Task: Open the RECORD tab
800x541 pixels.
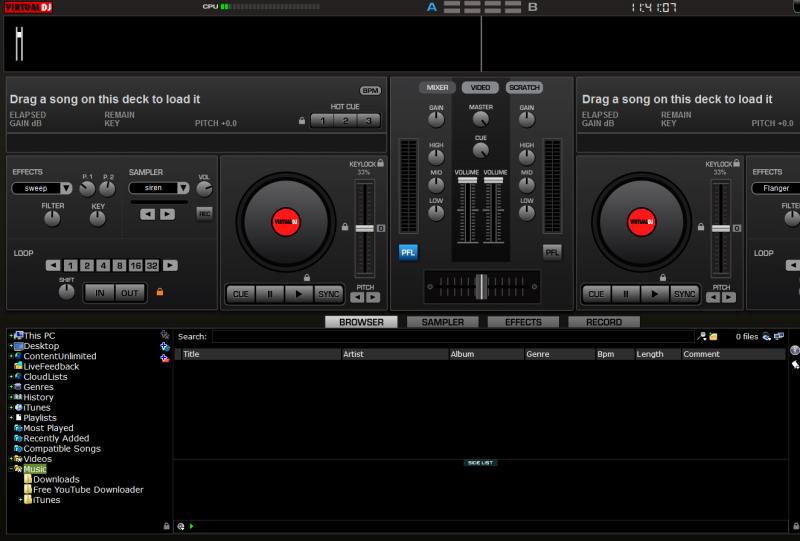Action: click(x=604, y=322)
